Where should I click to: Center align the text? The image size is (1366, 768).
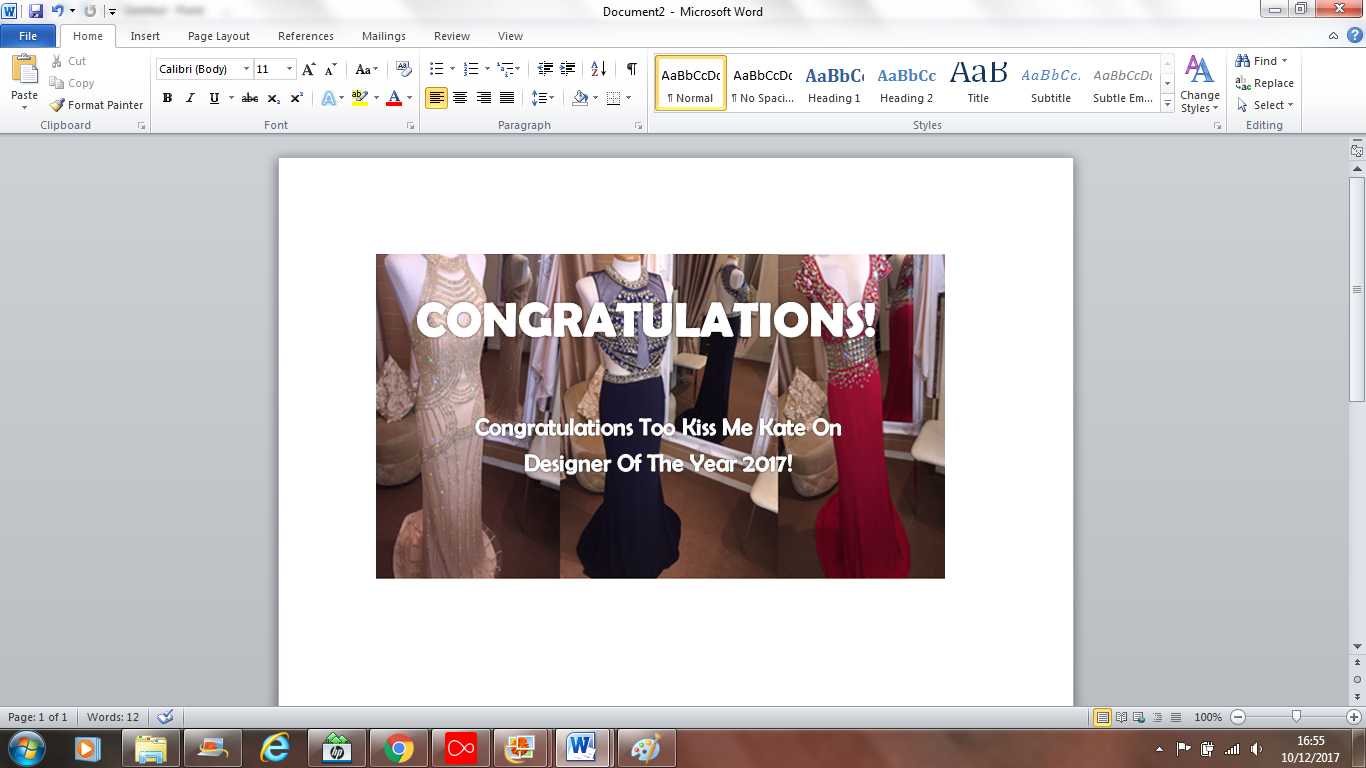pos(460,98)
